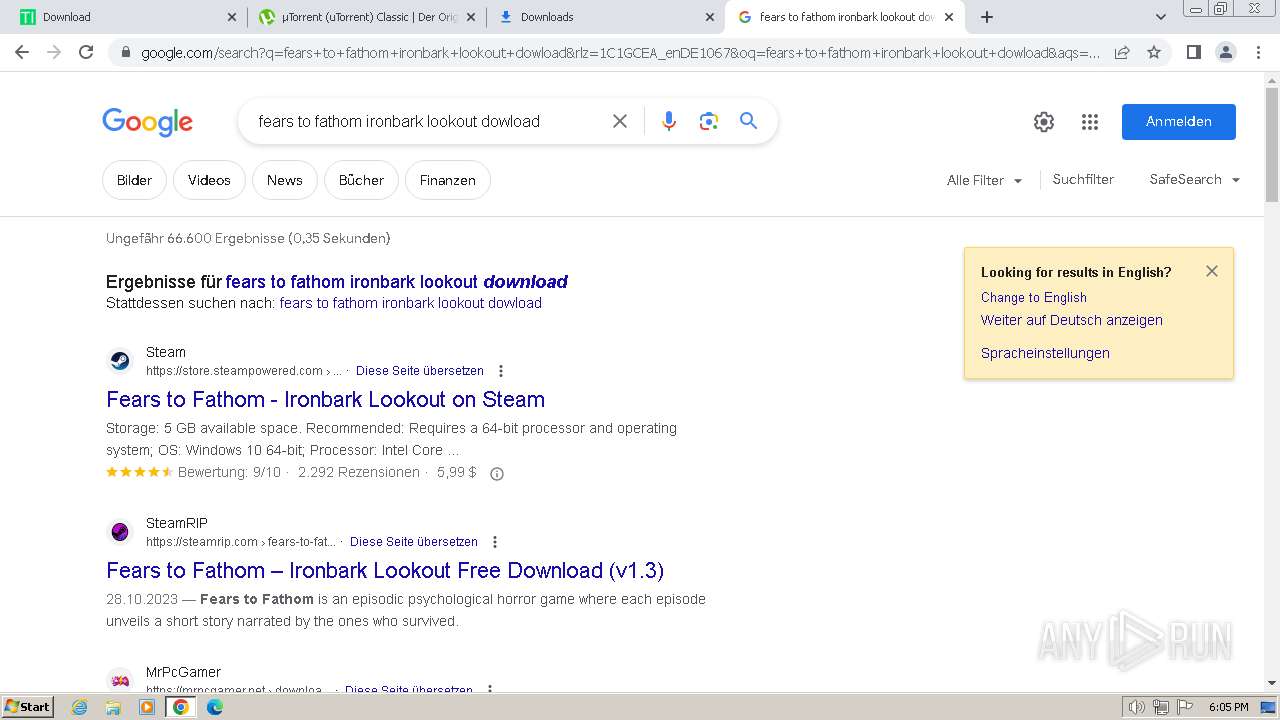Click Weiter auf Deutsch anzeigen
1280x720 pixels.
click(x=1072, y=321)
